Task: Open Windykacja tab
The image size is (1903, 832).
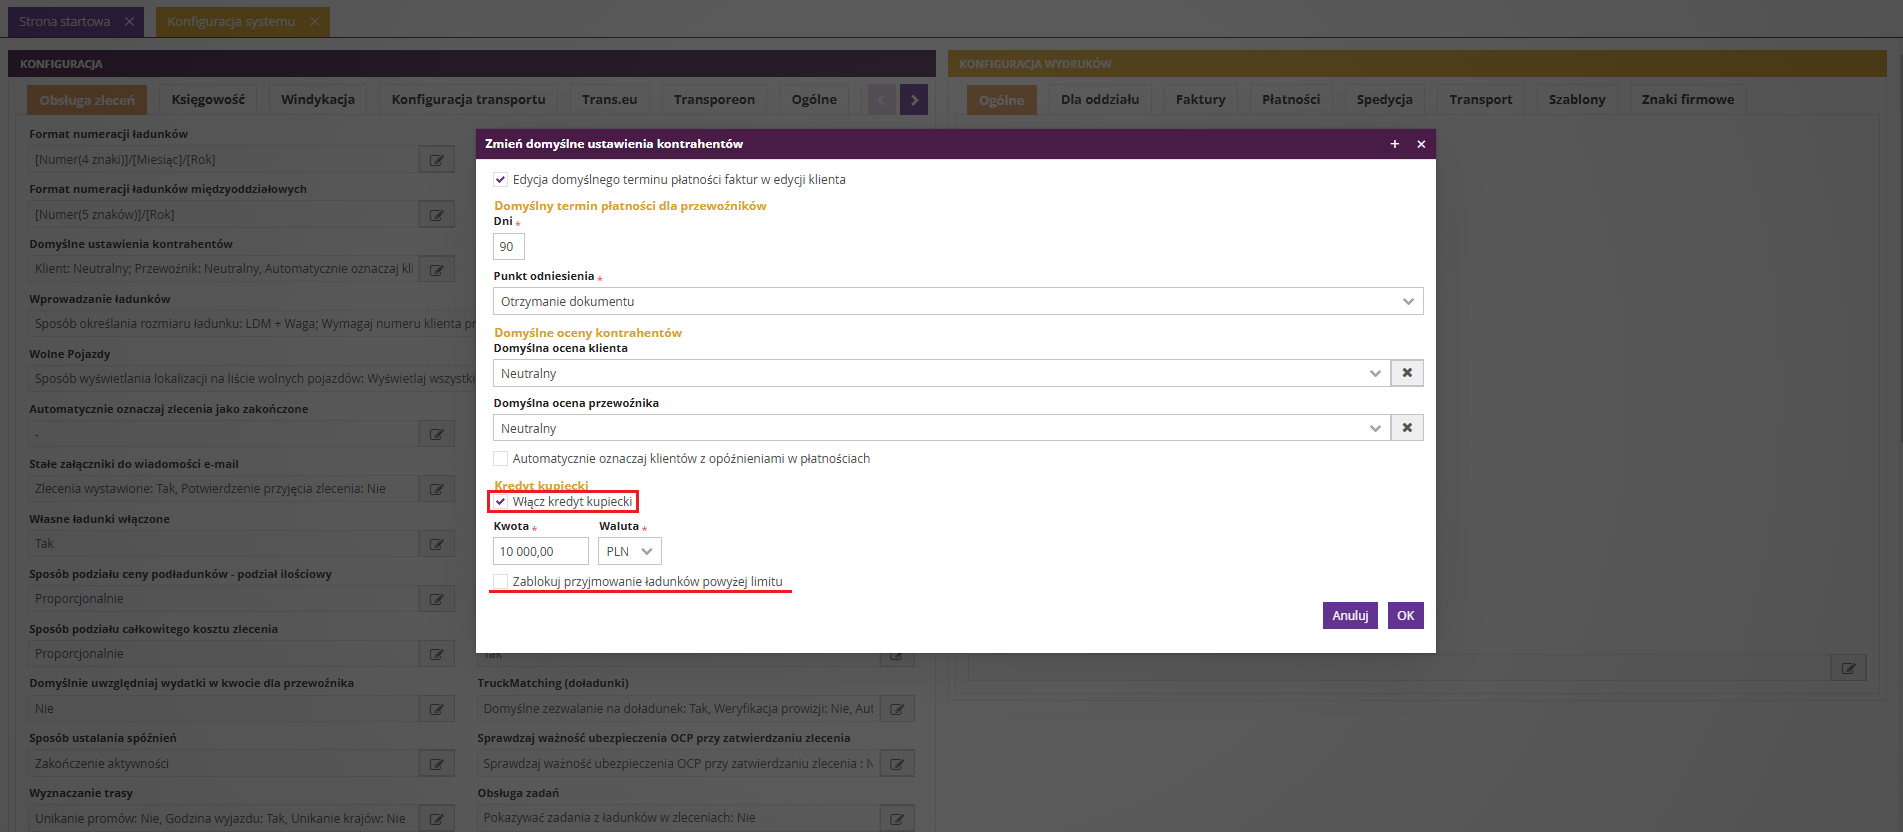Action: 318,100
